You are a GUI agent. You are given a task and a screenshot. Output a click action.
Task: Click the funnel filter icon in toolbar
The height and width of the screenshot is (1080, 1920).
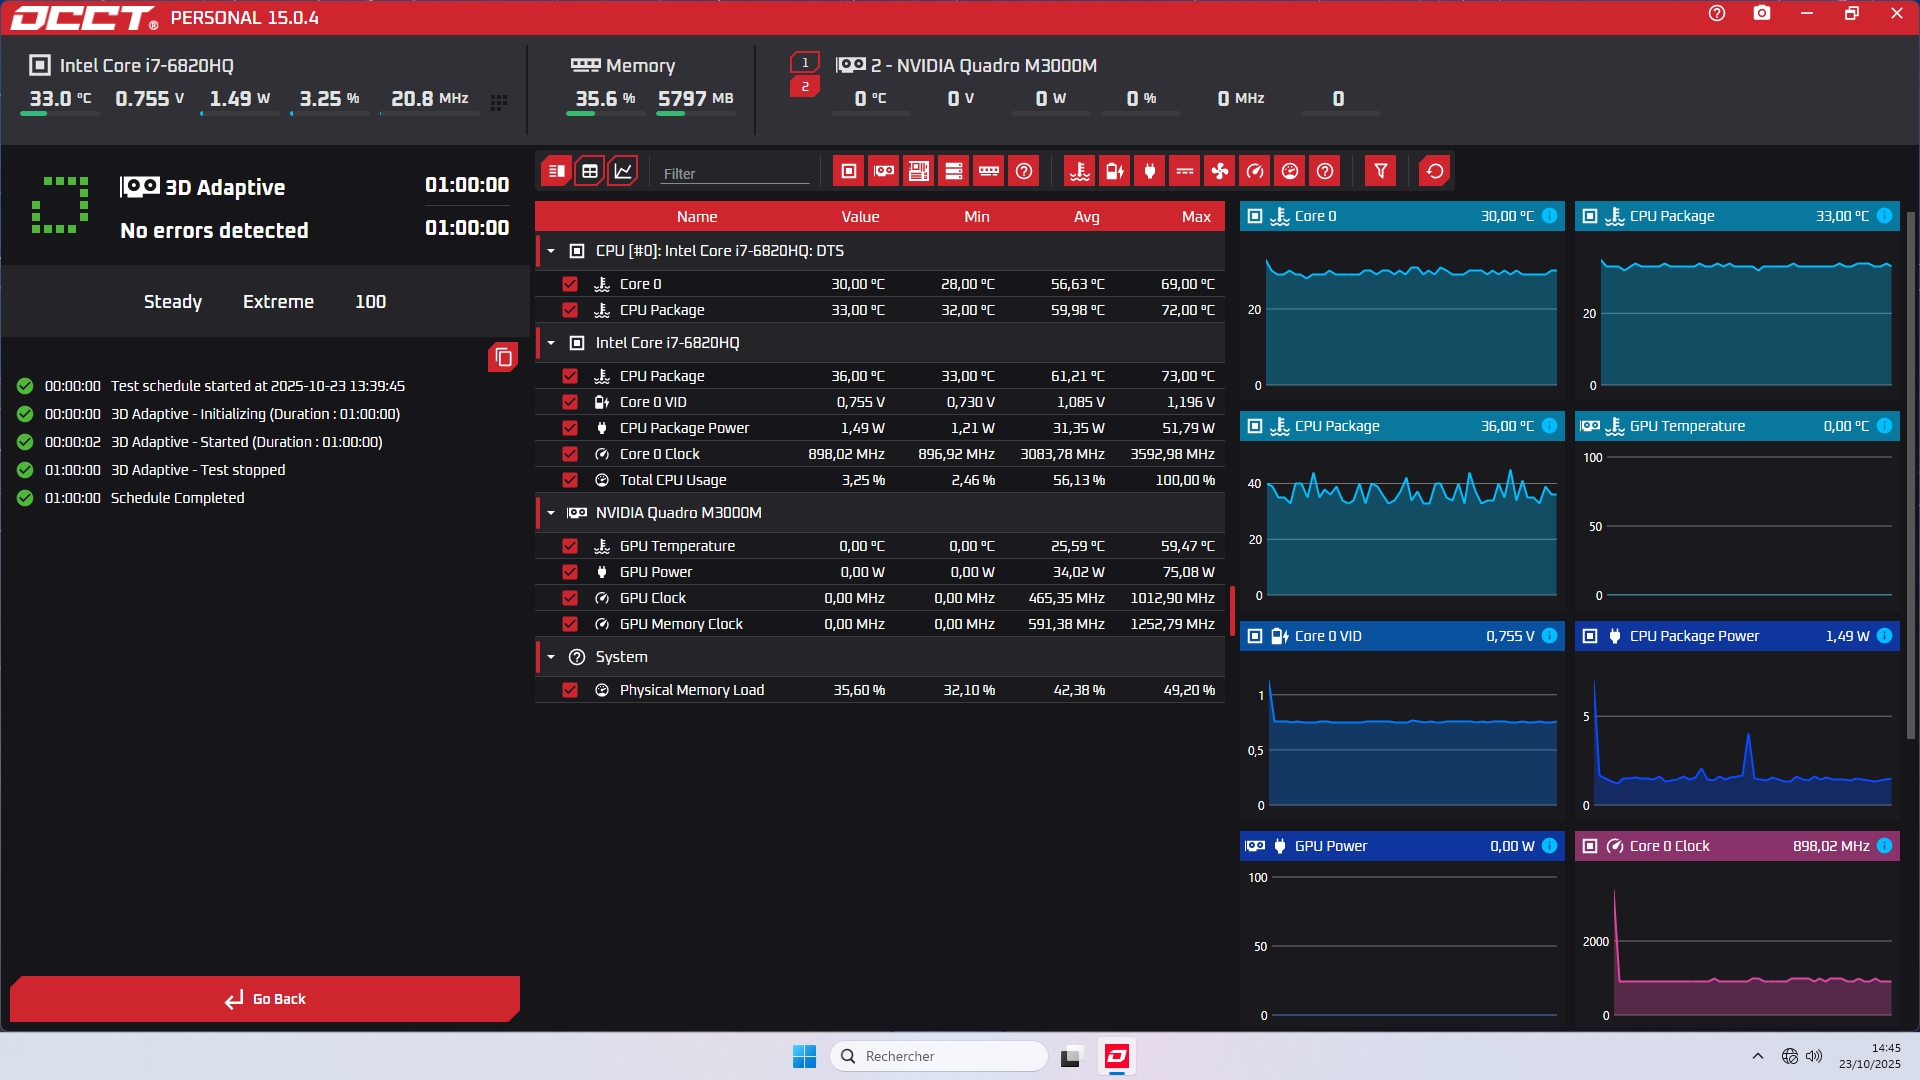1380,171
